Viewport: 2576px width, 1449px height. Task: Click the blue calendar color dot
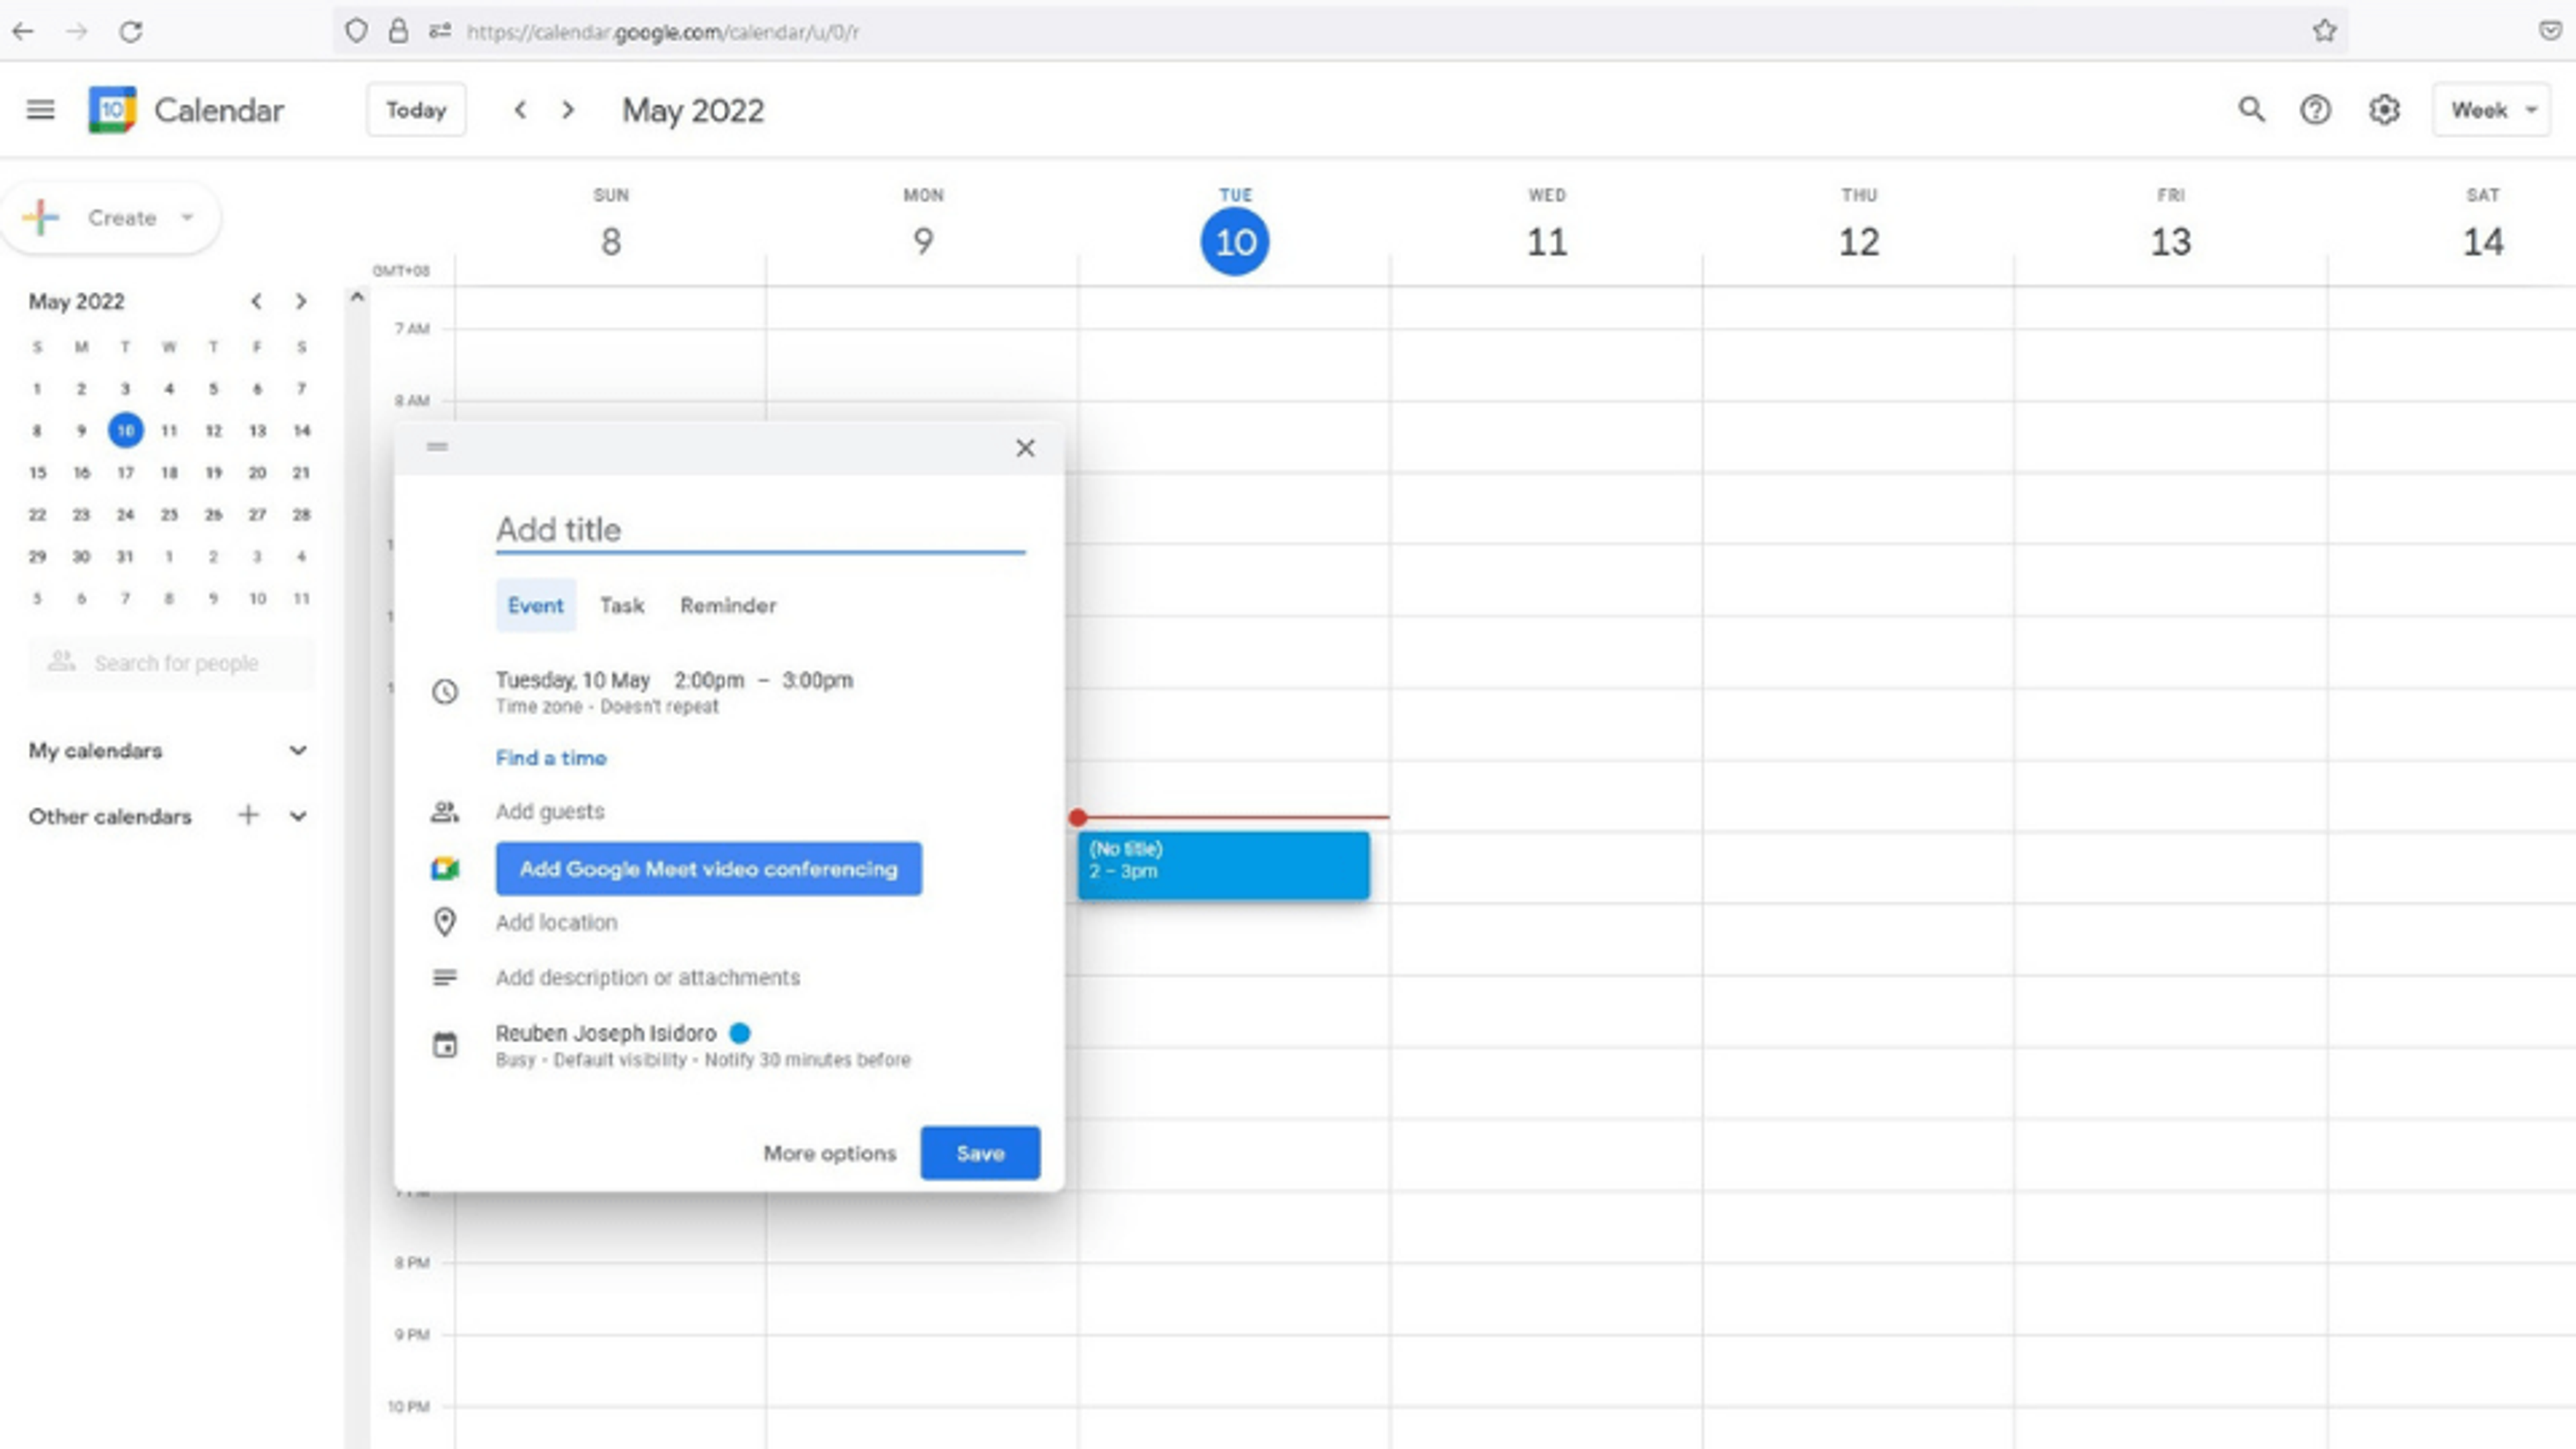click(x=740, y=1033)
